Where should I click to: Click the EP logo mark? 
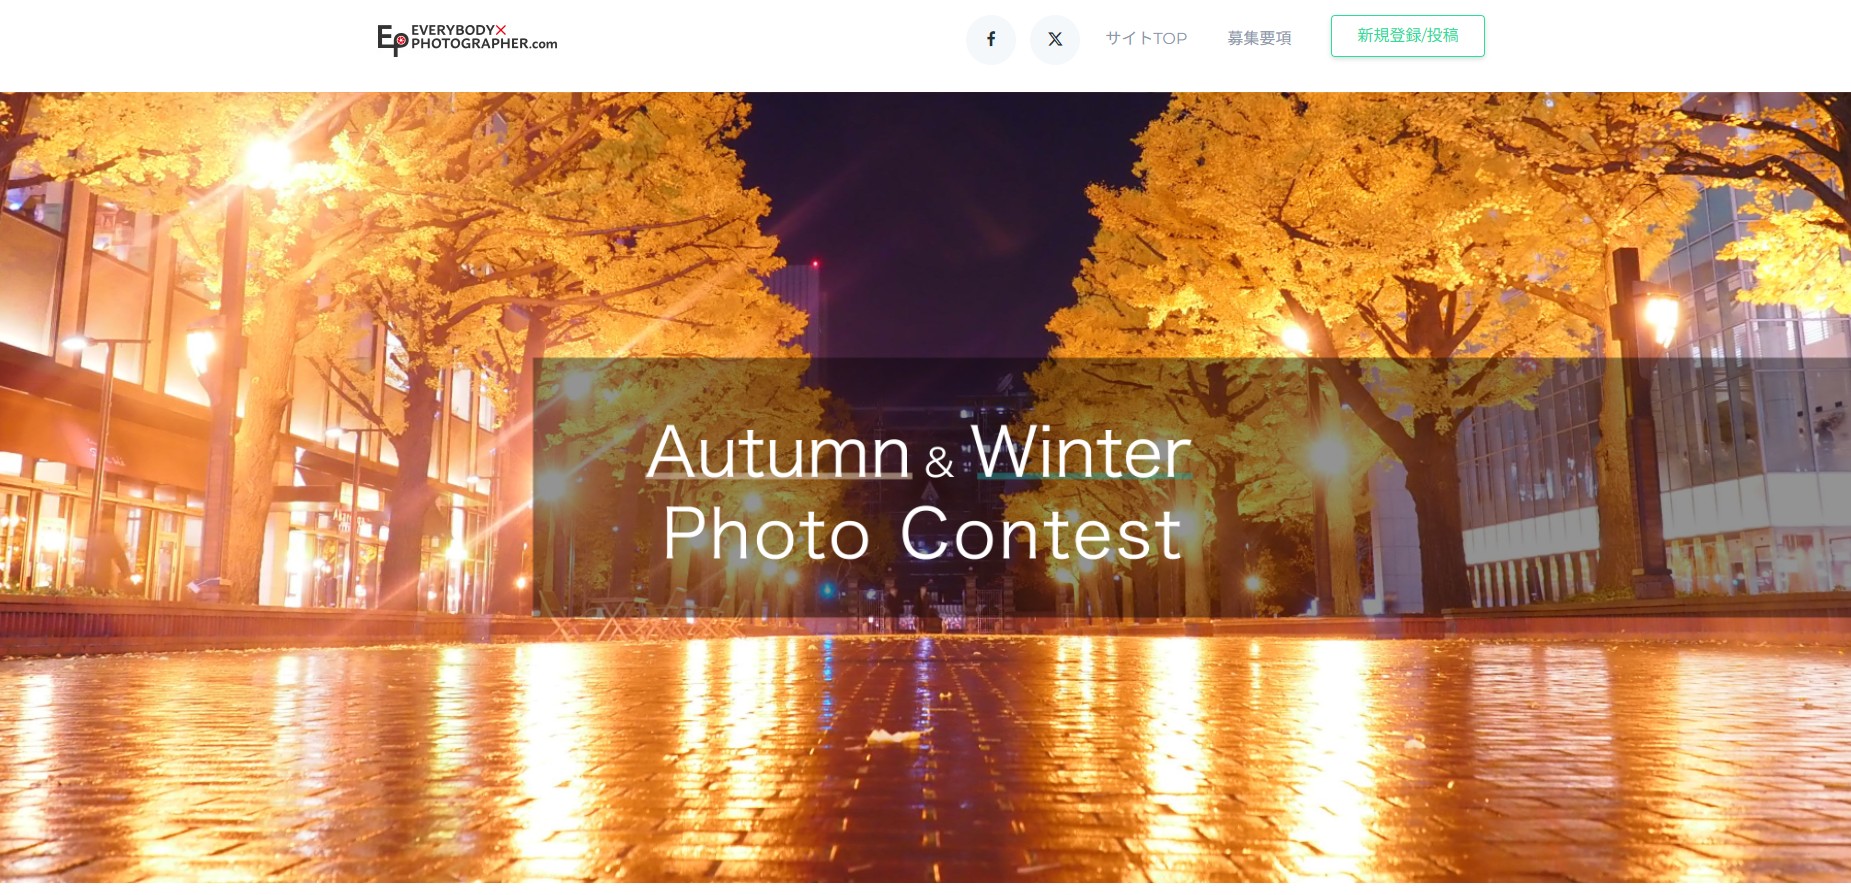pos(392,40)
